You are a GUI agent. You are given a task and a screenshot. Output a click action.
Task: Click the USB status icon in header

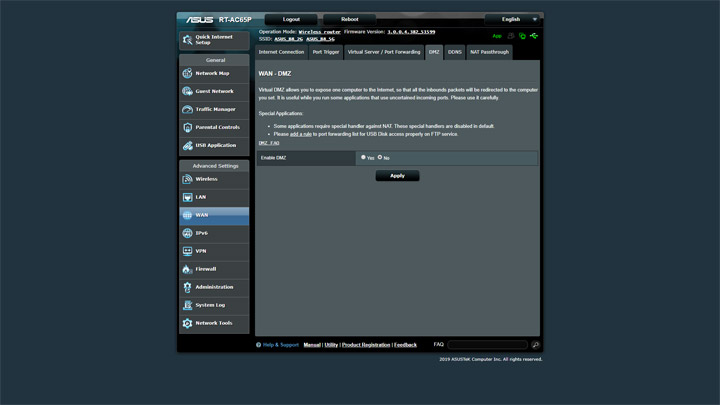(x=534, y=36)
